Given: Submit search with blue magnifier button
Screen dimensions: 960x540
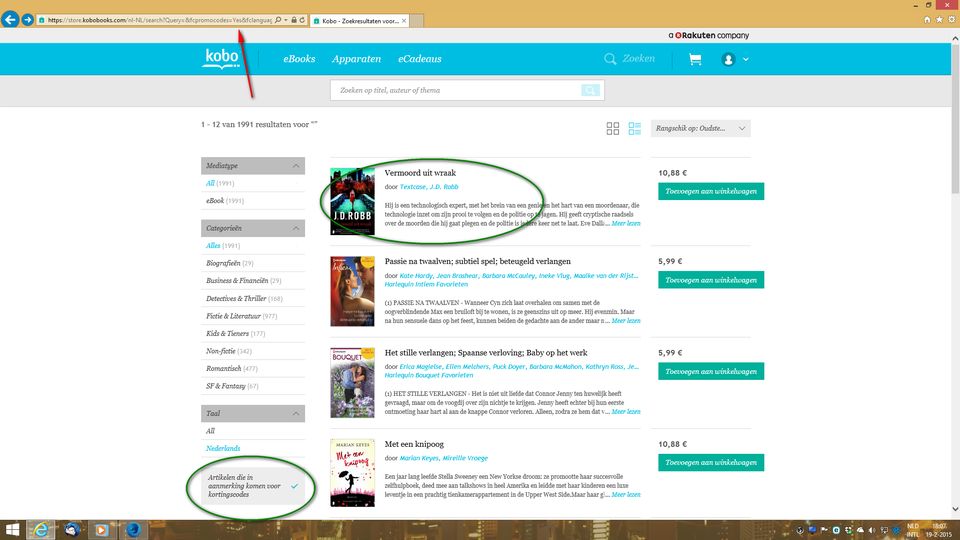Looking at the screenshot, I should pyautogui.click(x=590, y=90).
